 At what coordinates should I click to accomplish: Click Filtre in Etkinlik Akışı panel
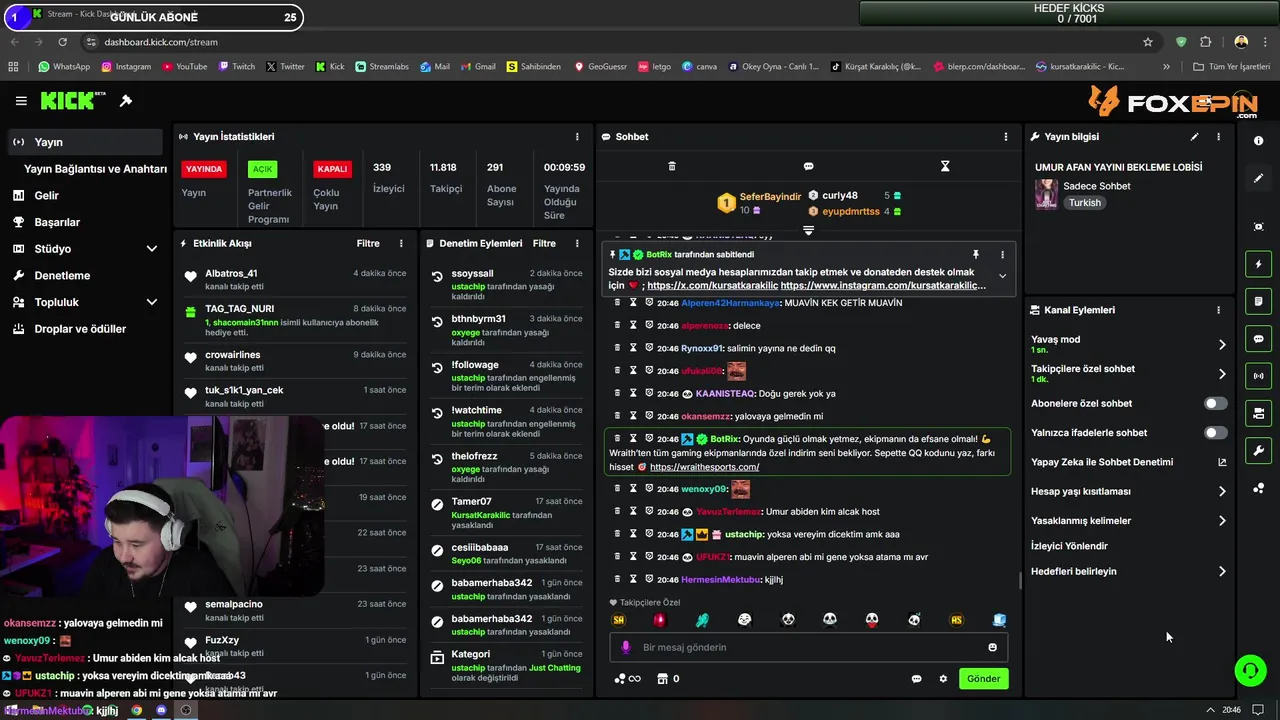368,243
